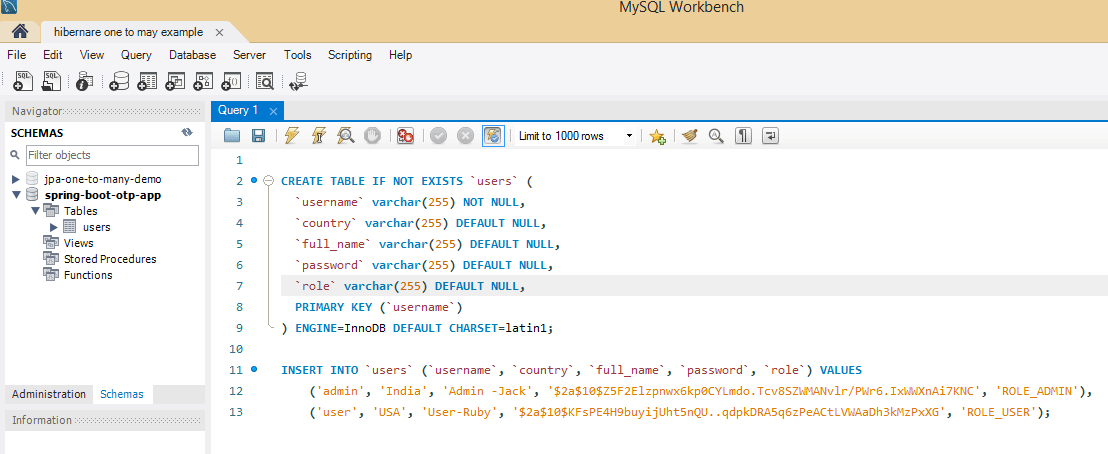Select Functions in the schema tree
1108x454 pixels.
coord(88,275)
